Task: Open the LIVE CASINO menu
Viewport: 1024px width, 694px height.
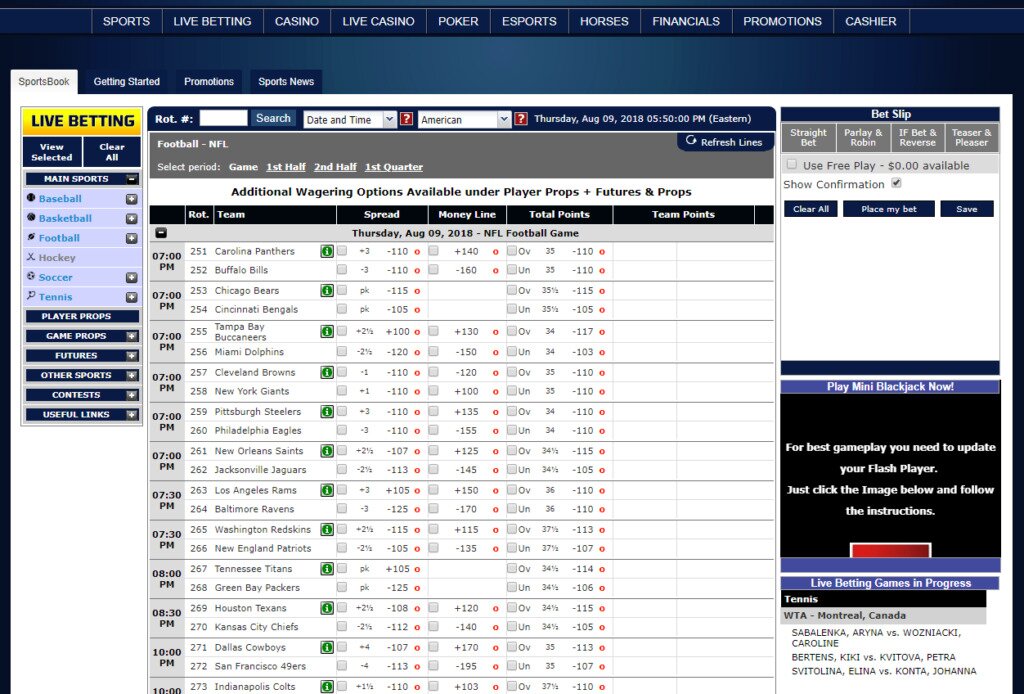Action: pyautogui.click(x=378, y=20)
